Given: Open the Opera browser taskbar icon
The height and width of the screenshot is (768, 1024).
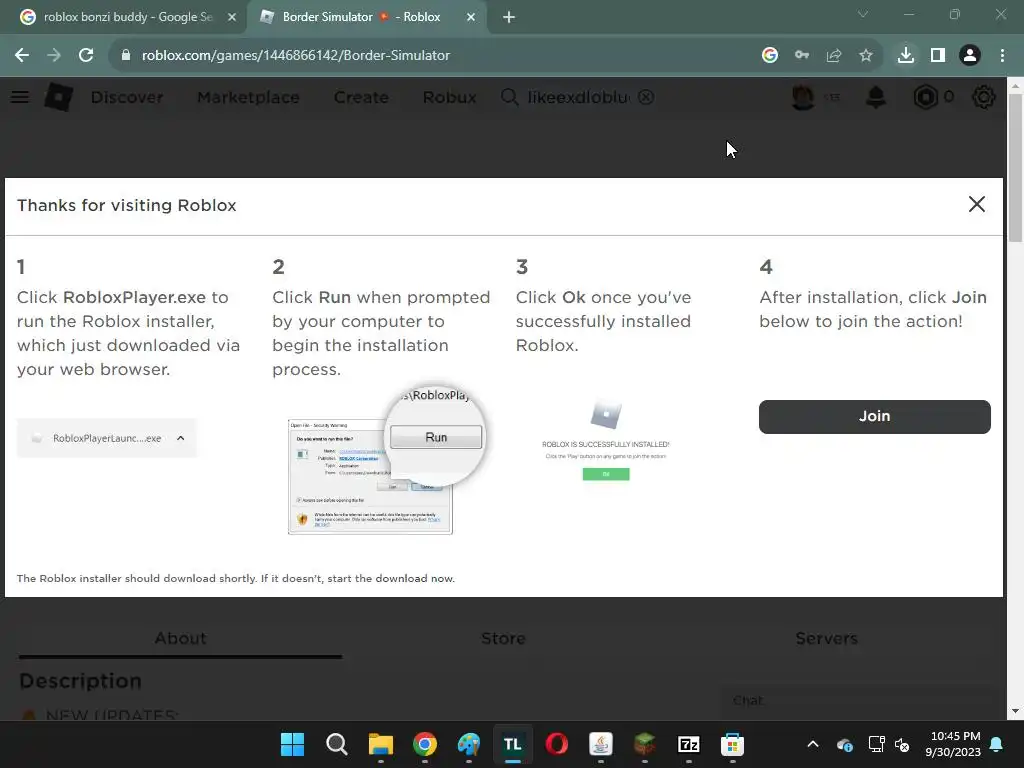Looking at the screenshot, I should tap(556, 744).
